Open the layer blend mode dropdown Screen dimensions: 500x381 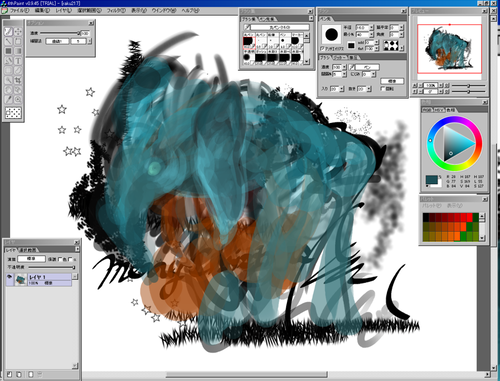click(31, 259)
